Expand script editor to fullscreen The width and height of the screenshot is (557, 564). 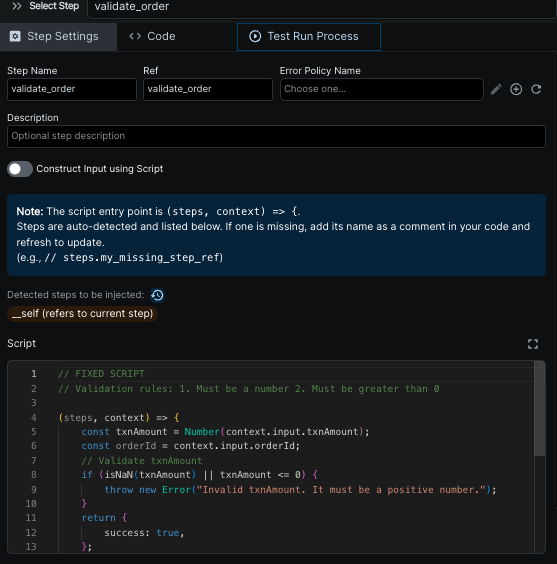(533, 344)
